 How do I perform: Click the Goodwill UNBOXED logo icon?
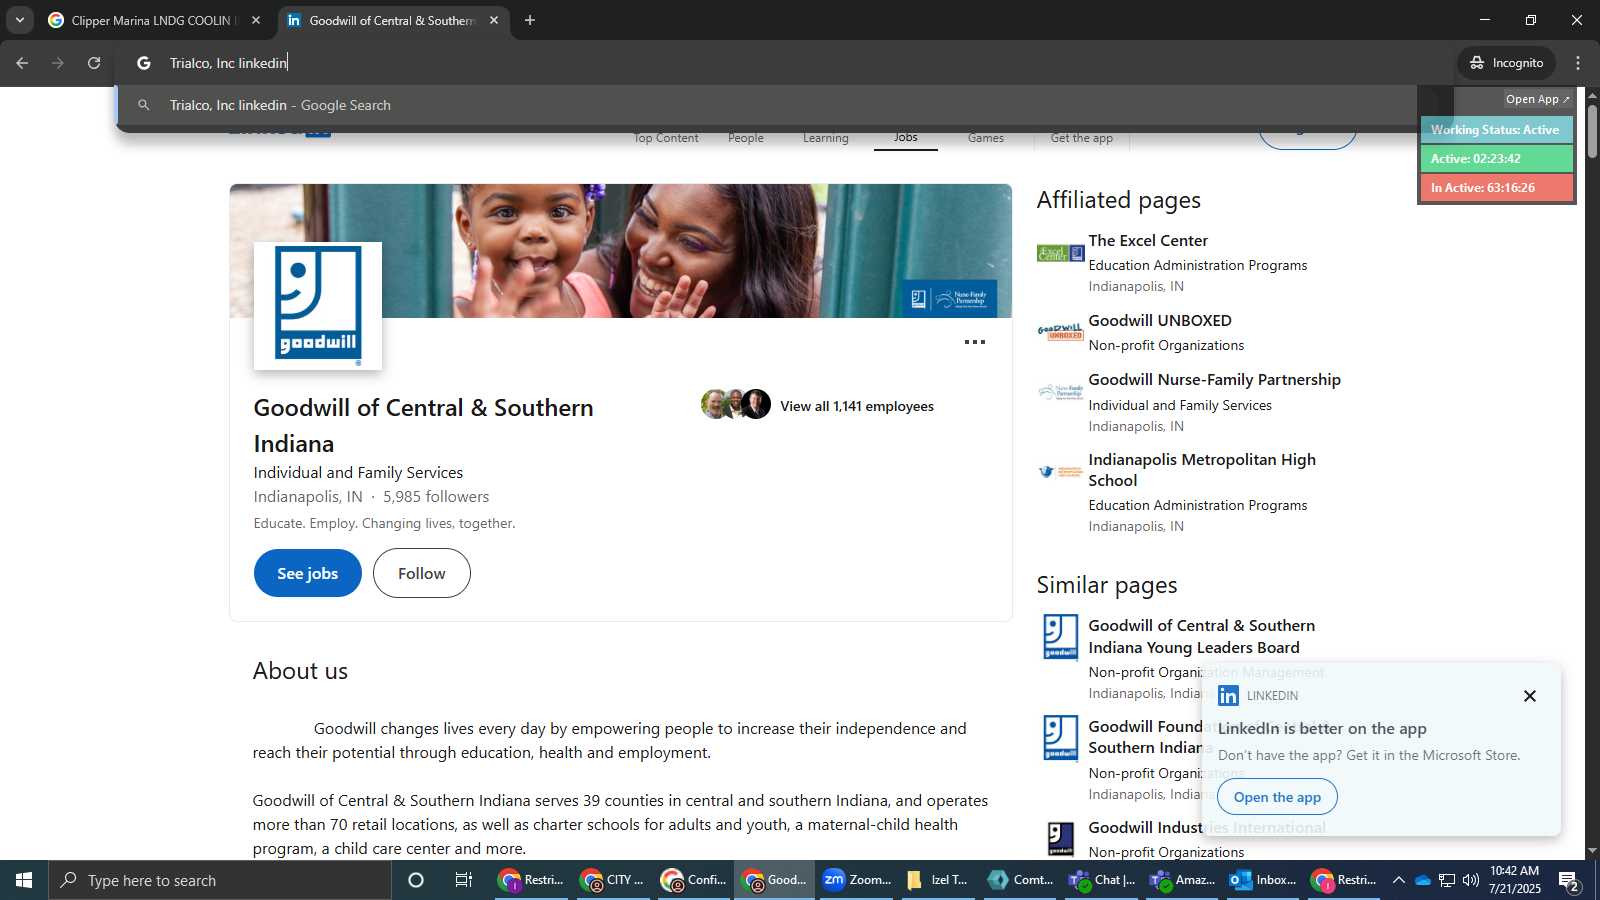pyautogui.click(x=1060, y=332)
